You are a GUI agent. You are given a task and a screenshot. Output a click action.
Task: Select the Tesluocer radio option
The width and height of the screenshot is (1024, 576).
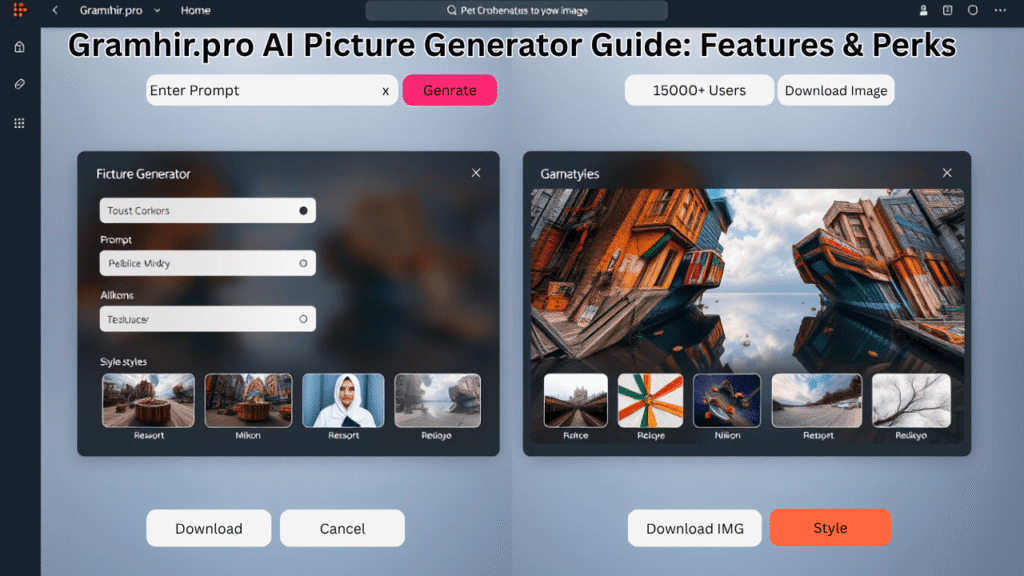(303, 319)
